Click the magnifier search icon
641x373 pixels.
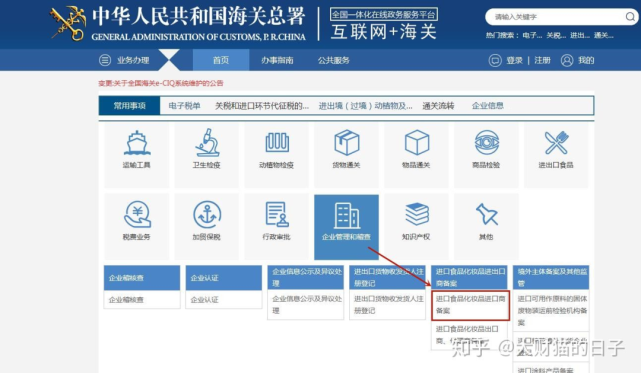tap(630, 17)
